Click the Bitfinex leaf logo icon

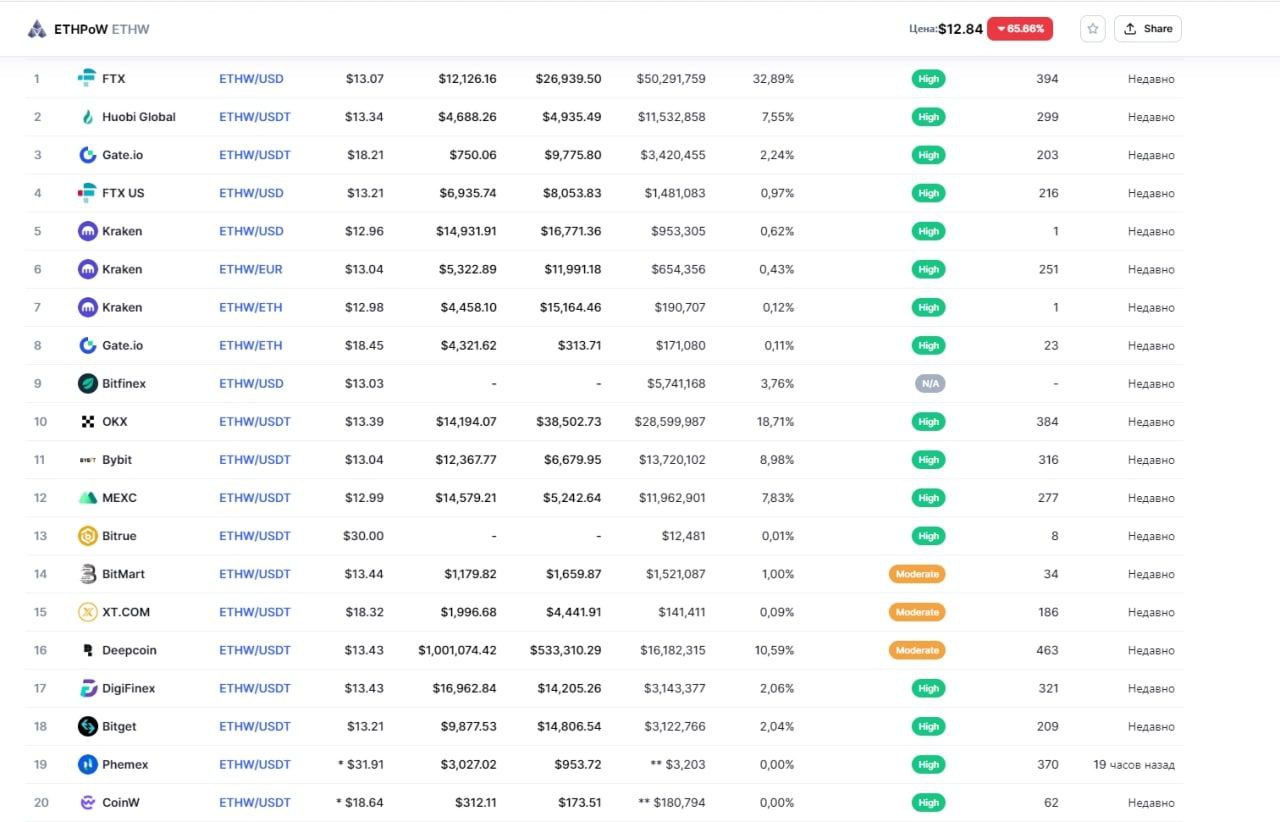pos(87,383)
